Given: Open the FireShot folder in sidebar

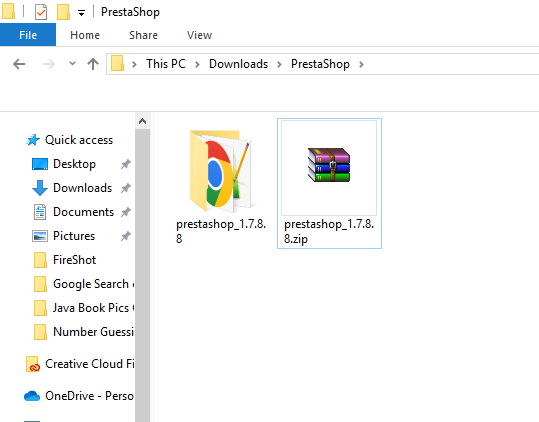Looking at the screenshot, I should coord(74,260).
